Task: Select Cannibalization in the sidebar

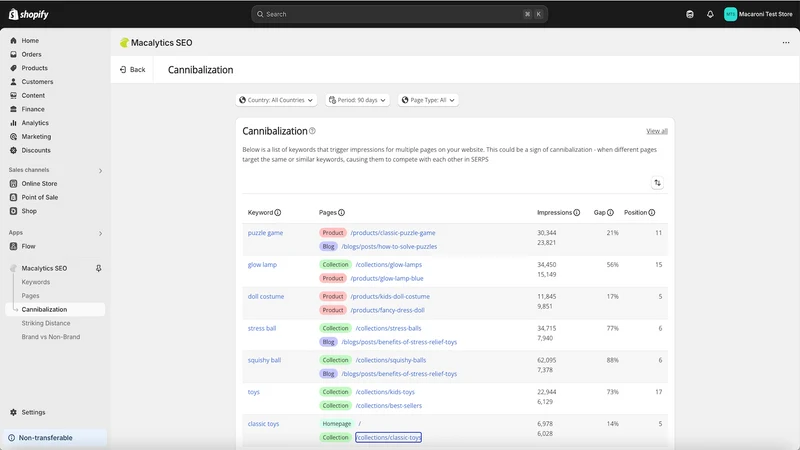Action: [55, 309]
